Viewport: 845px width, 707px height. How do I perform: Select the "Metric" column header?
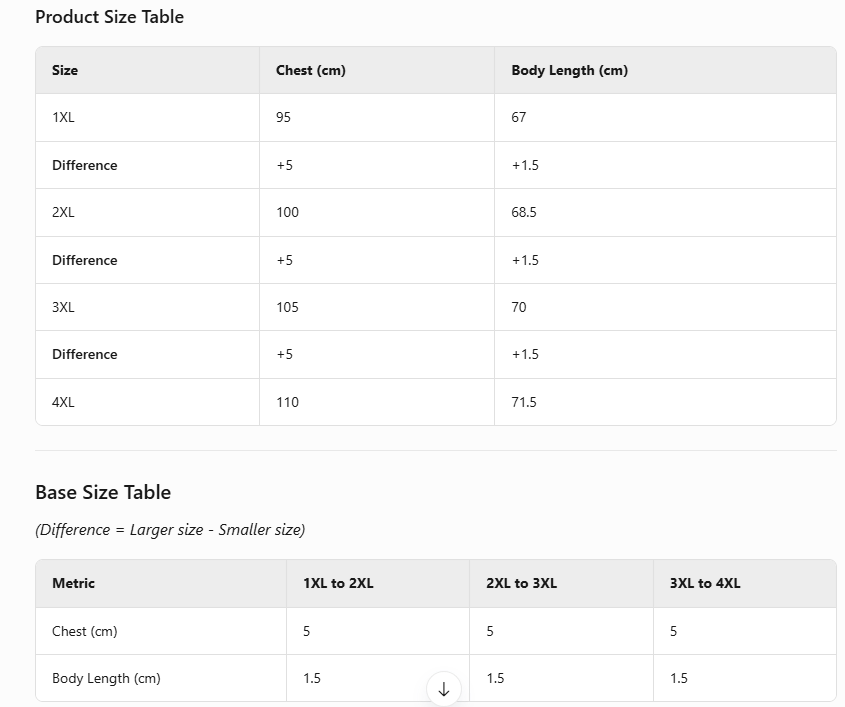73,583
